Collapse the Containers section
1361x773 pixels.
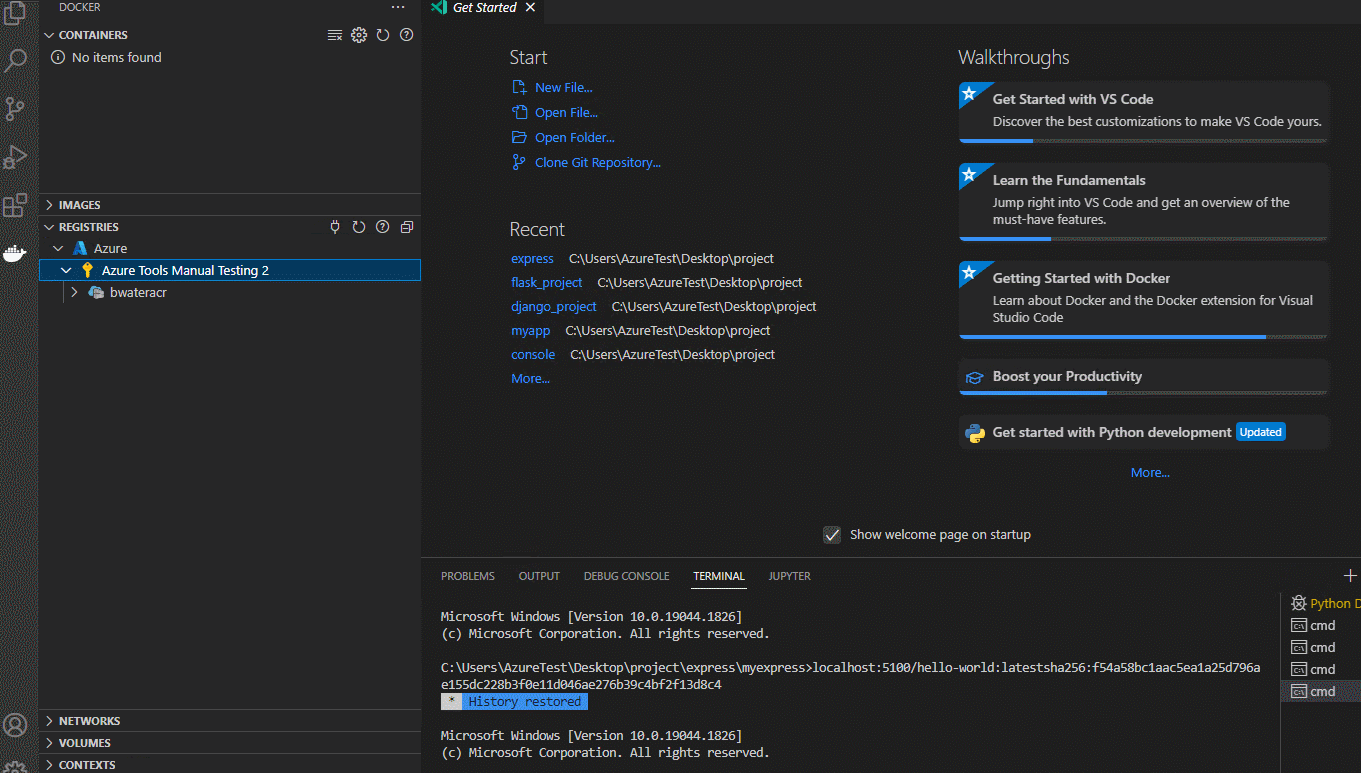click(49, 35)
